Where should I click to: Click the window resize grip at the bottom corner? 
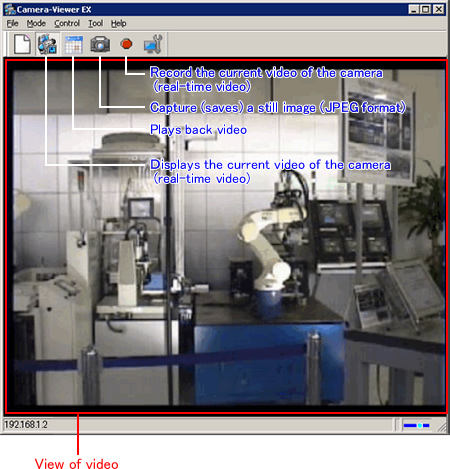441,427
